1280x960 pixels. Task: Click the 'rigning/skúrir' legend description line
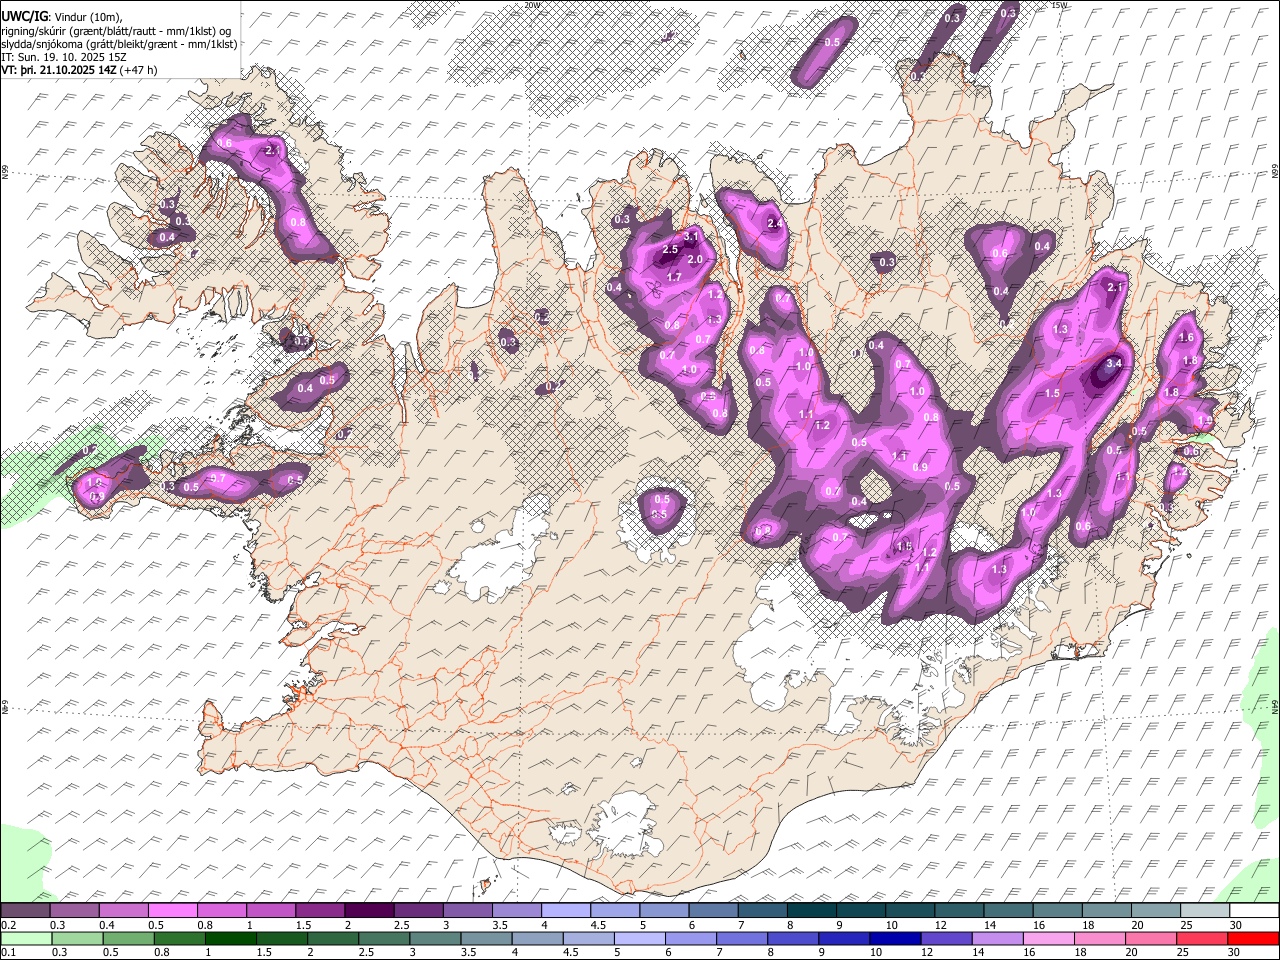pyautogui.click(x=116, y=30)
